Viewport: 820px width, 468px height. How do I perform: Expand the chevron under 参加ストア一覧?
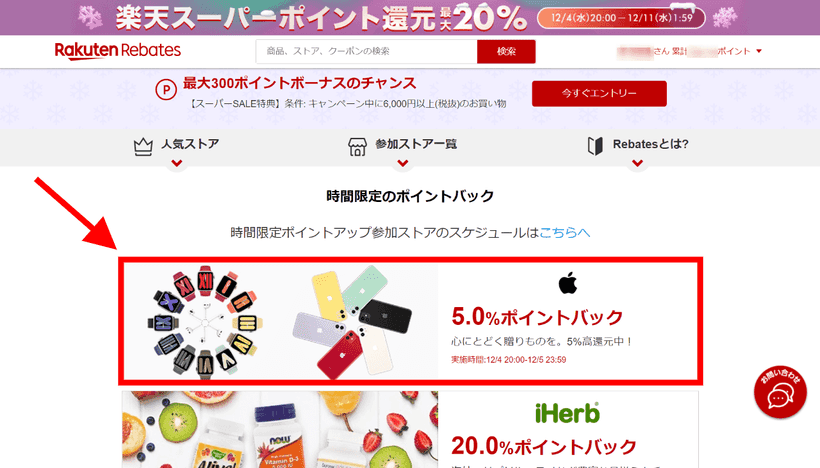point(402,163)
